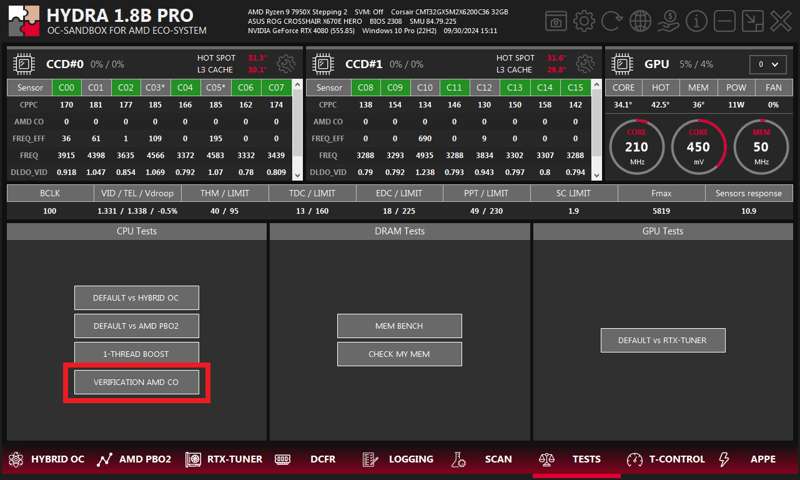Screen dimensions: 800x480
Task: Open the LOGGING tab
Action: (400, 460)
